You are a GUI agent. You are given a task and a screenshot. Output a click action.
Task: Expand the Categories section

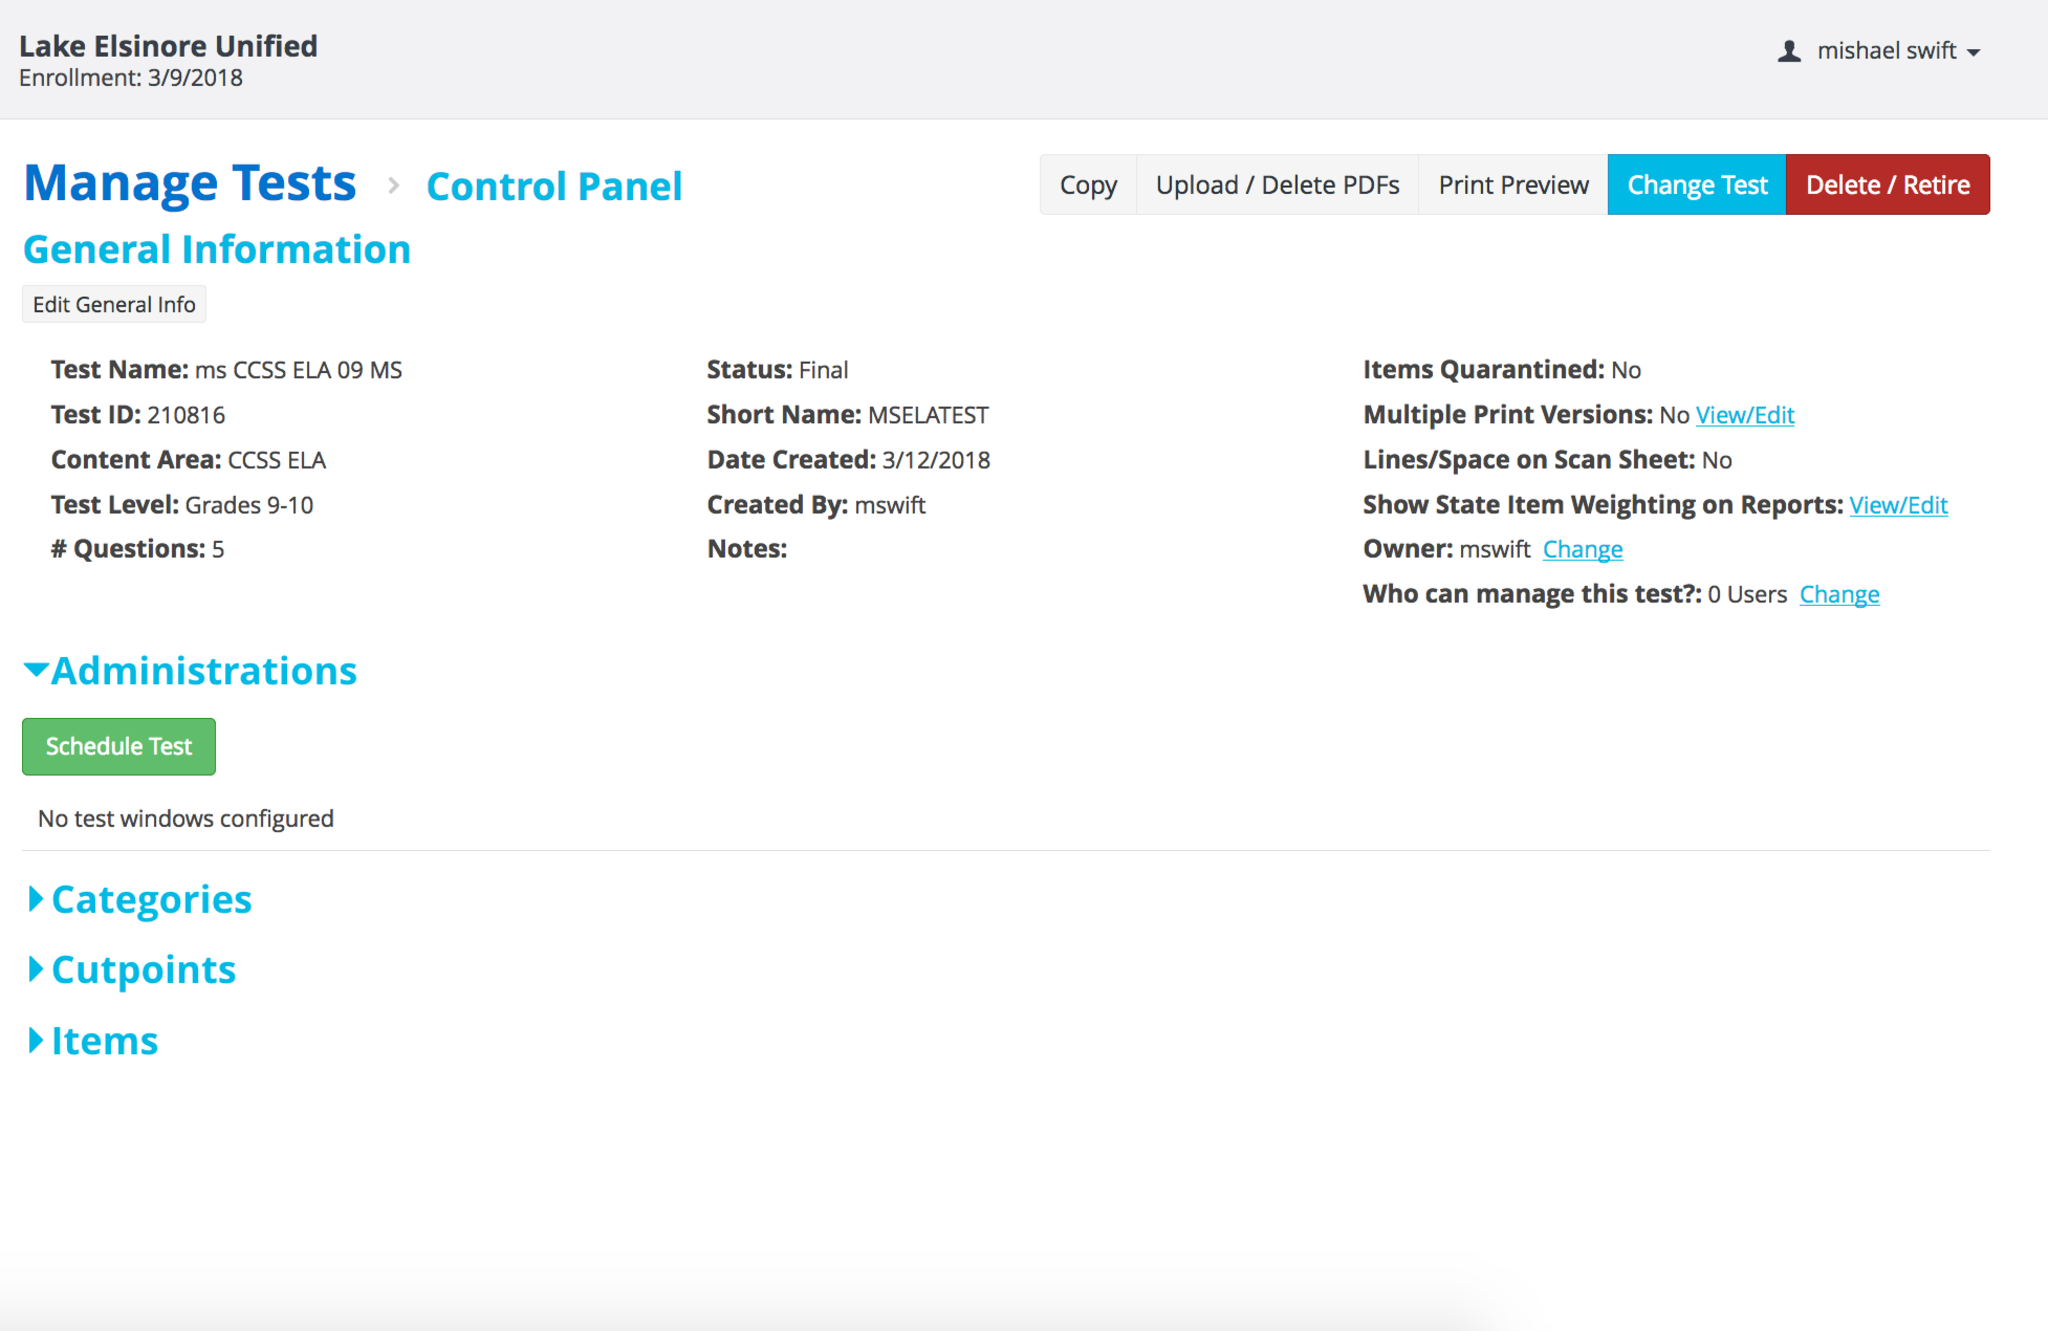pyautogui.click(x=138, y=900)
